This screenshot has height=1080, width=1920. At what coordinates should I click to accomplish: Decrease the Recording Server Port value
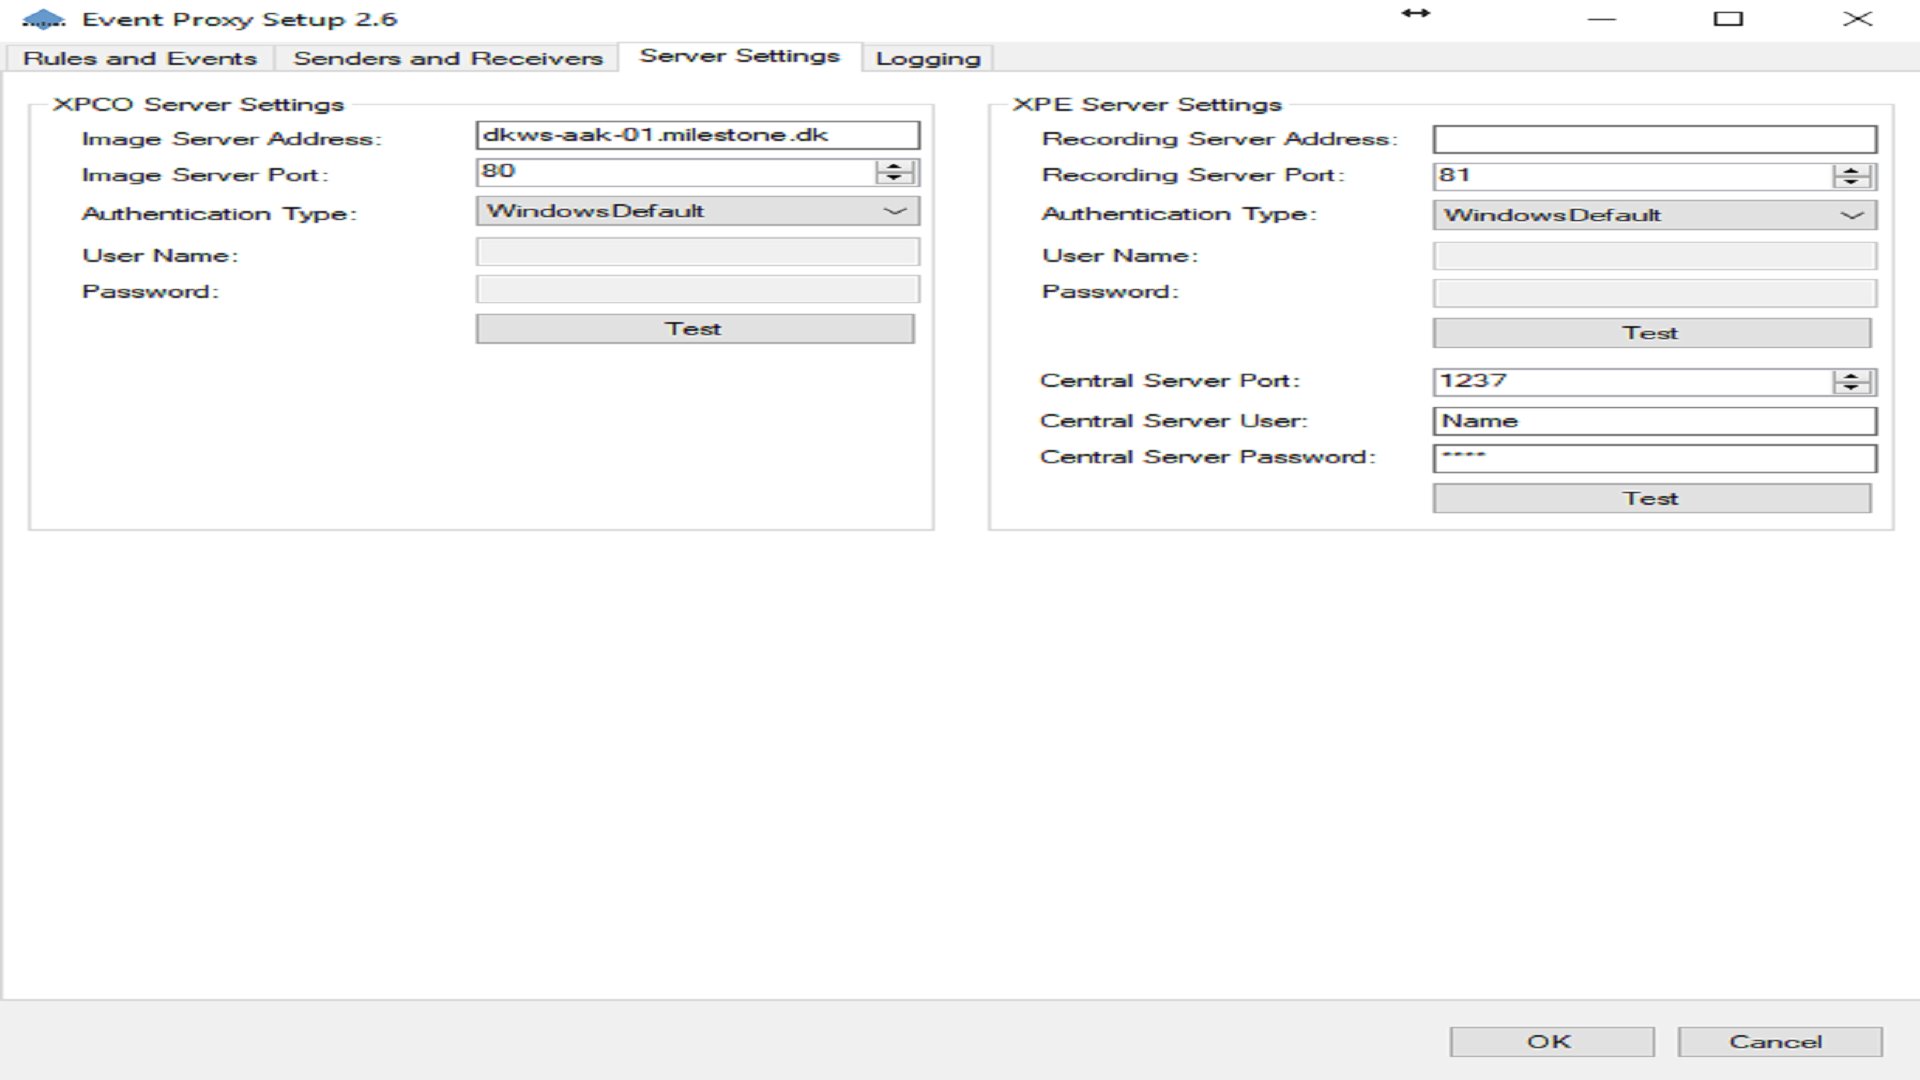tap(1852, 183)
